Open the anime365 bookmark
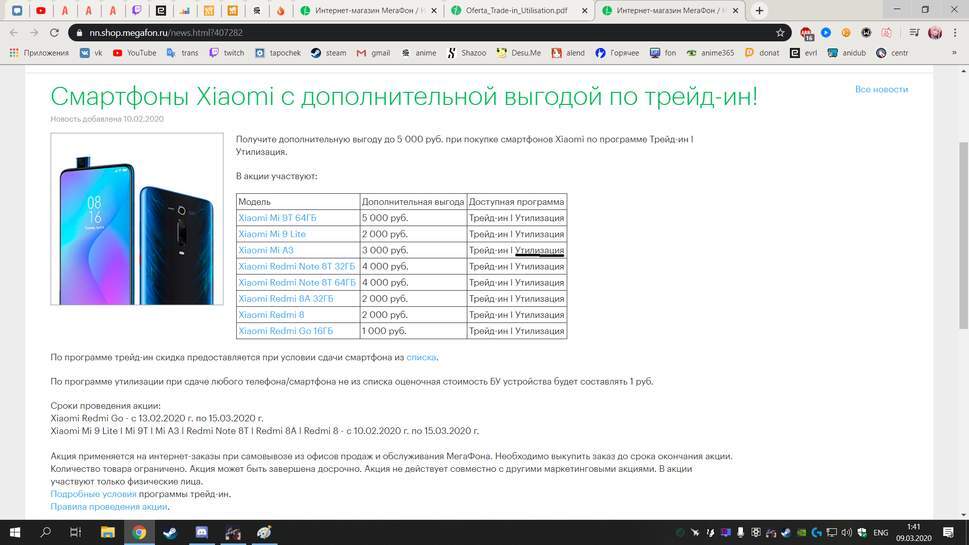 click(710, 53)
